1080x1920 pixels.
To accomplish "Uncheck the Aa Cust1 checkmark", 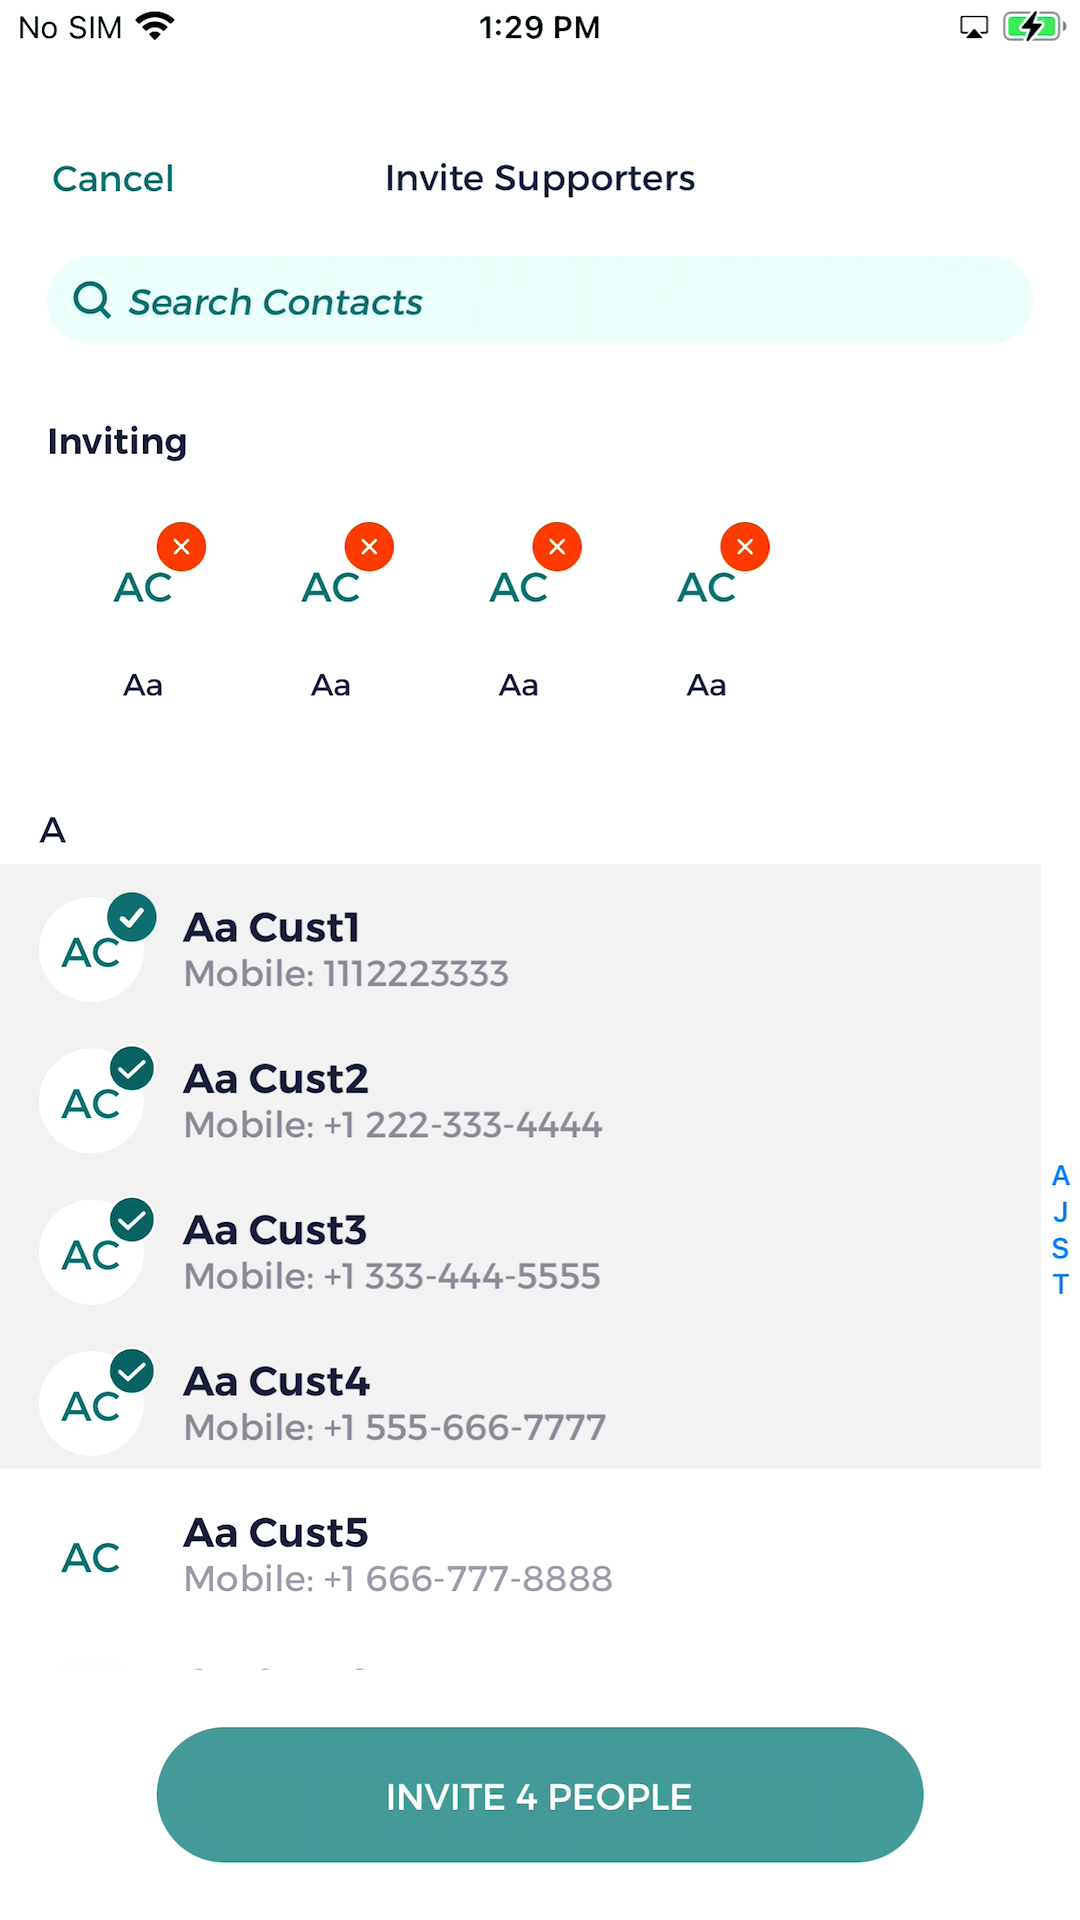I will 132,916.
